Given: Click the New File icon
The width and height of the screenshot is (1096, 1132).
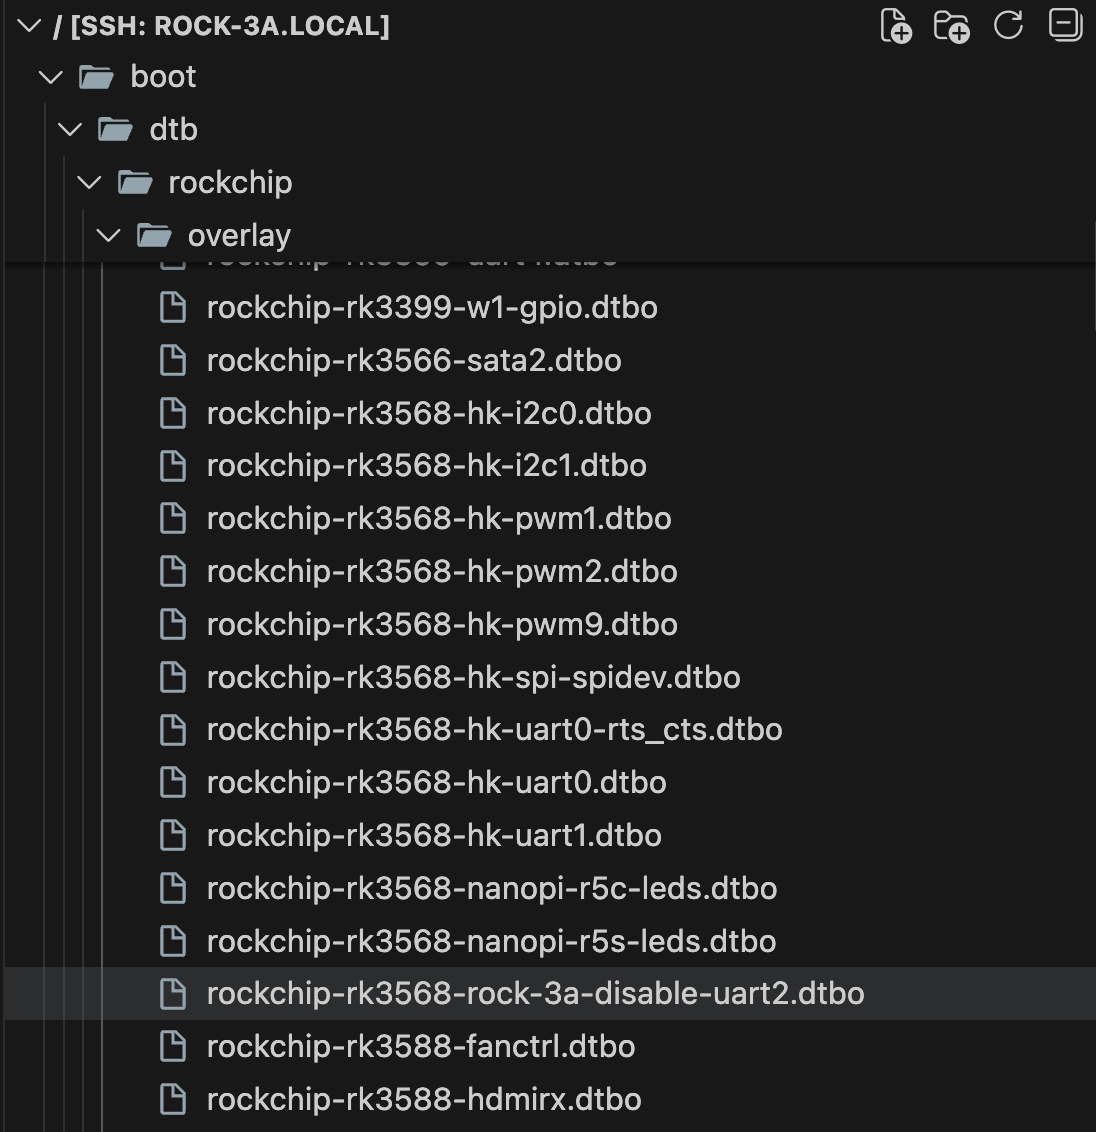Looking at the screenshot, I should [x=895, y=26].
